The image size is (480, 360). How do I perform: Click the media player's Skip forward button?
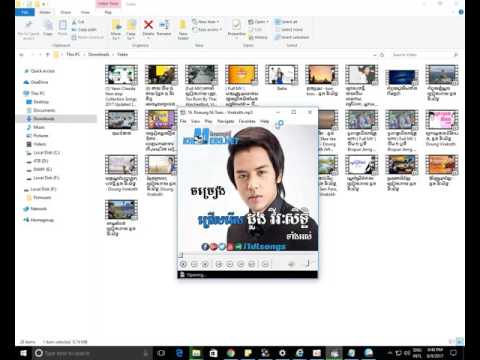pos(252,264)
